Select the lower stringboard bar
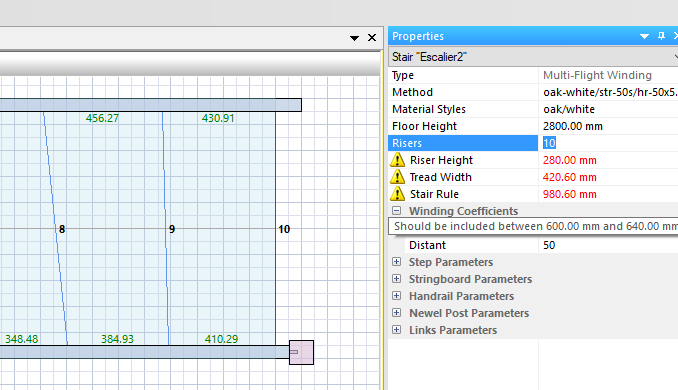The height and width of the screenshot is (390, 678). [144, 352]
